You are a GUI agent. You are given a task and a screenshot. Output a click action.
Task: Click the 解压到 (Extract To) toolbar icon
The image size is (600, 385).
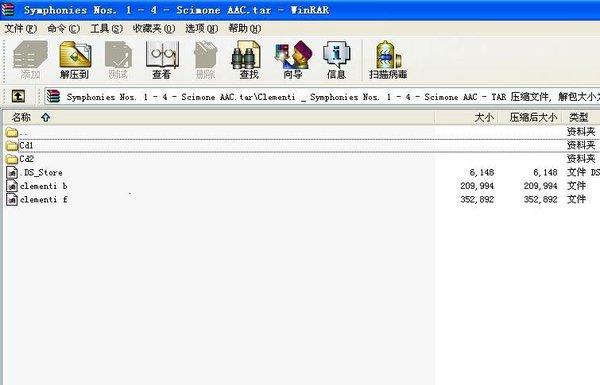[x=75, y=60]
